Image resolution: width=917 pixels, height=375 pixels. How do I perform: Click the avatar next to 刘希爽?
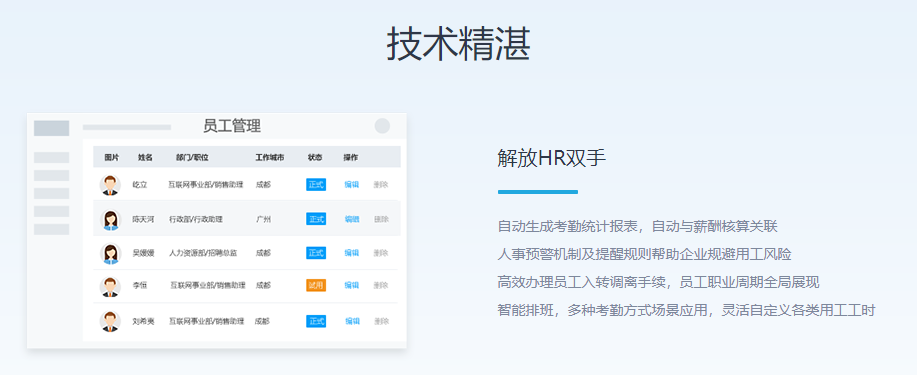click(x=110, y=321)
